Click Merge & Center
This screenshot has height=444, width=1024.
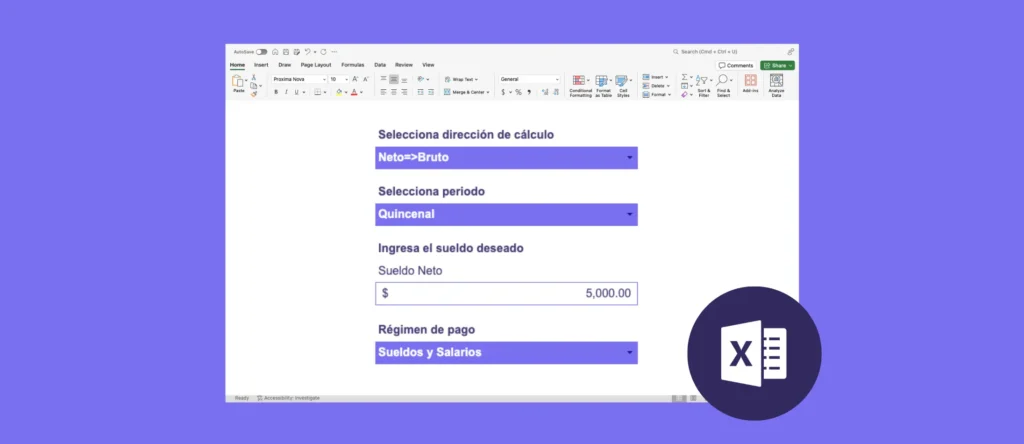click(x=466, y=92)
